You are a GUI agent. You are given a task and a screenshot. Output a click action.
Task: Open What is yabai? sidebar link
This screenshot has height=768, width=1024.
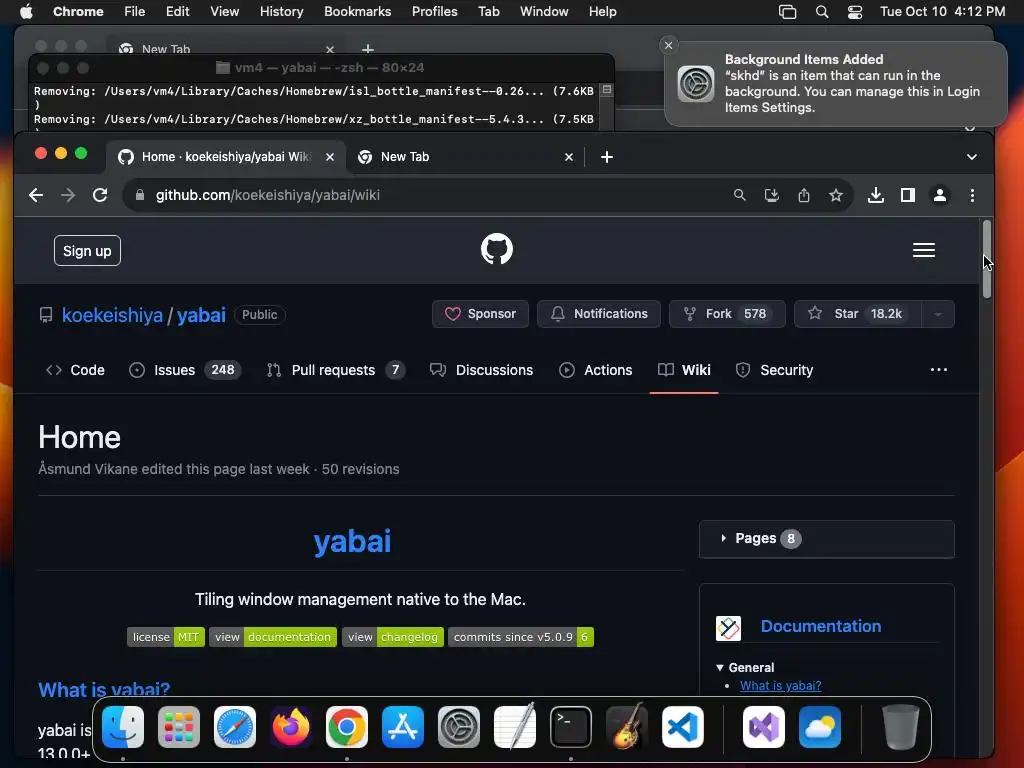[x=780, y=686]
